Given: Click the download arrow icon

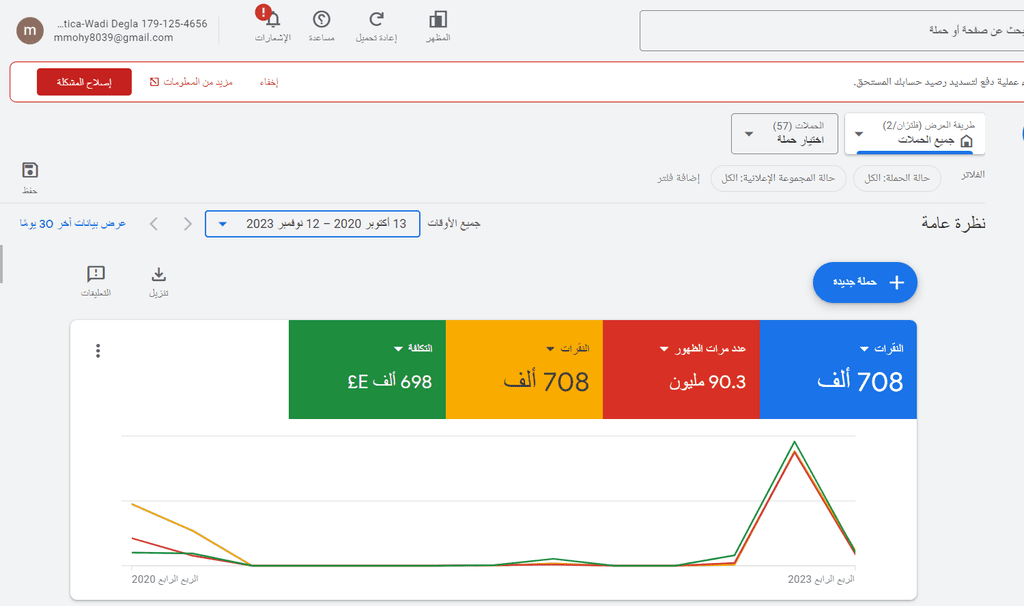Looking at the screenshot, I should (x=159, y=274).
